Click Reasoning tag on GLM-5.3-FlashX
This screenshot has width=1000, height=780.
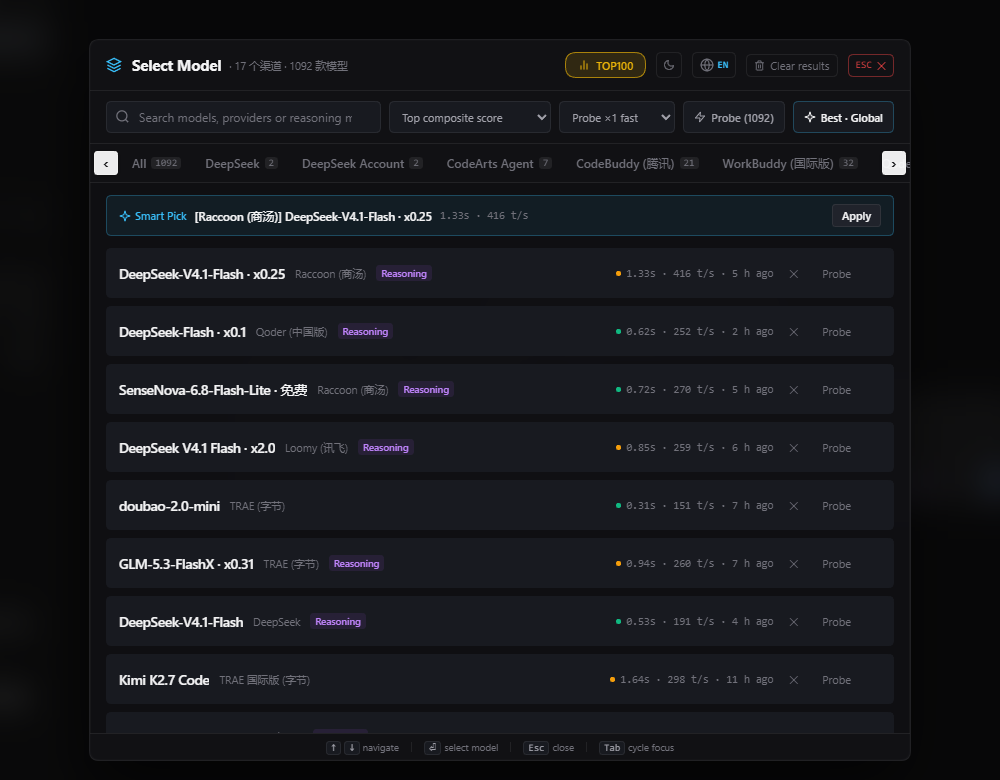pyautogui.click(x=357, y=564)
